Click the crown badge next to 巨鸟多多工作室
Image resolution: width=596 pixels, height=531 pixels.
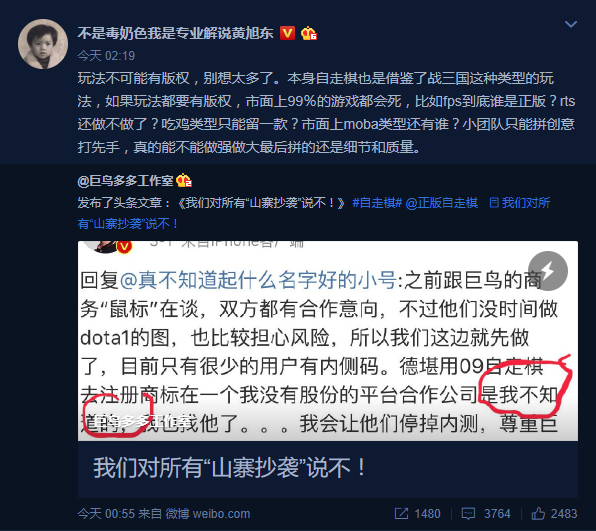coord(184,181)
